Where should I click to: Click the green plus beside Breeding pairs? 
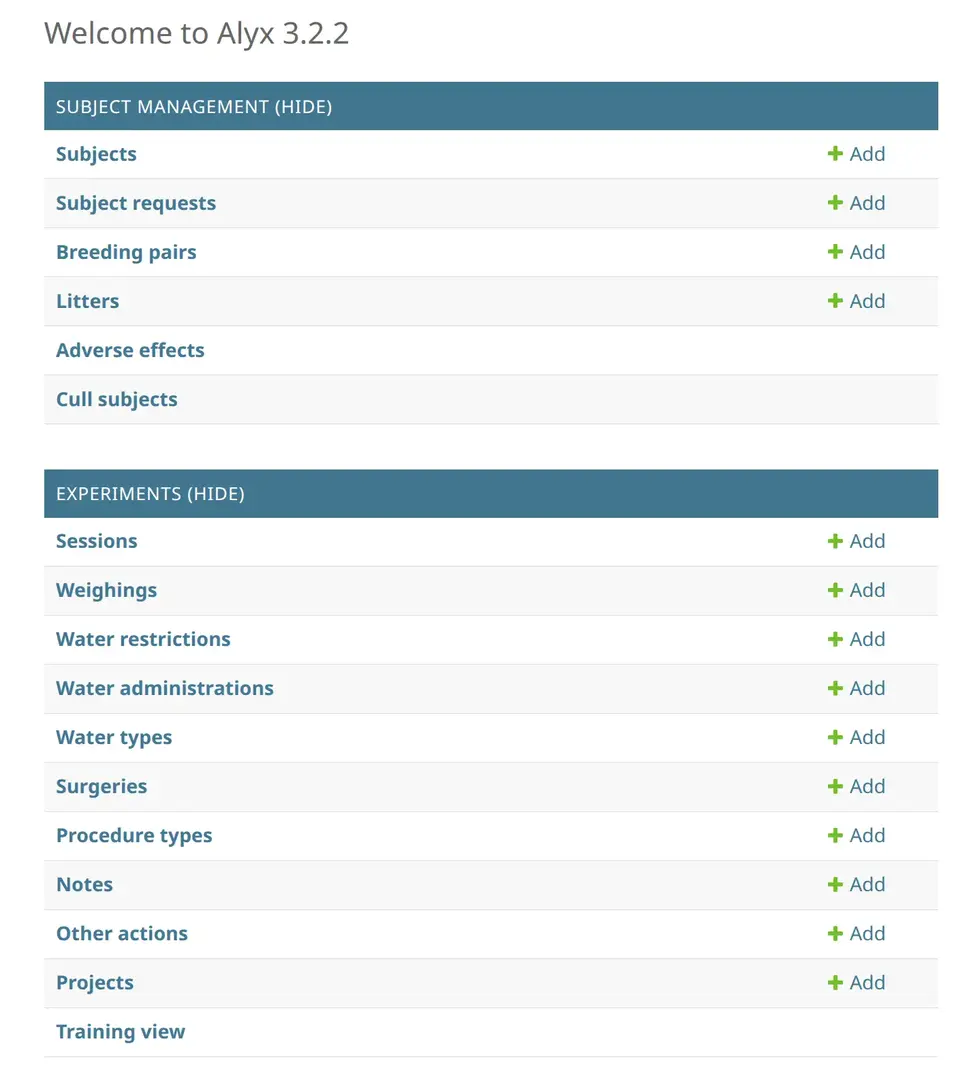(x=834, y=251)
